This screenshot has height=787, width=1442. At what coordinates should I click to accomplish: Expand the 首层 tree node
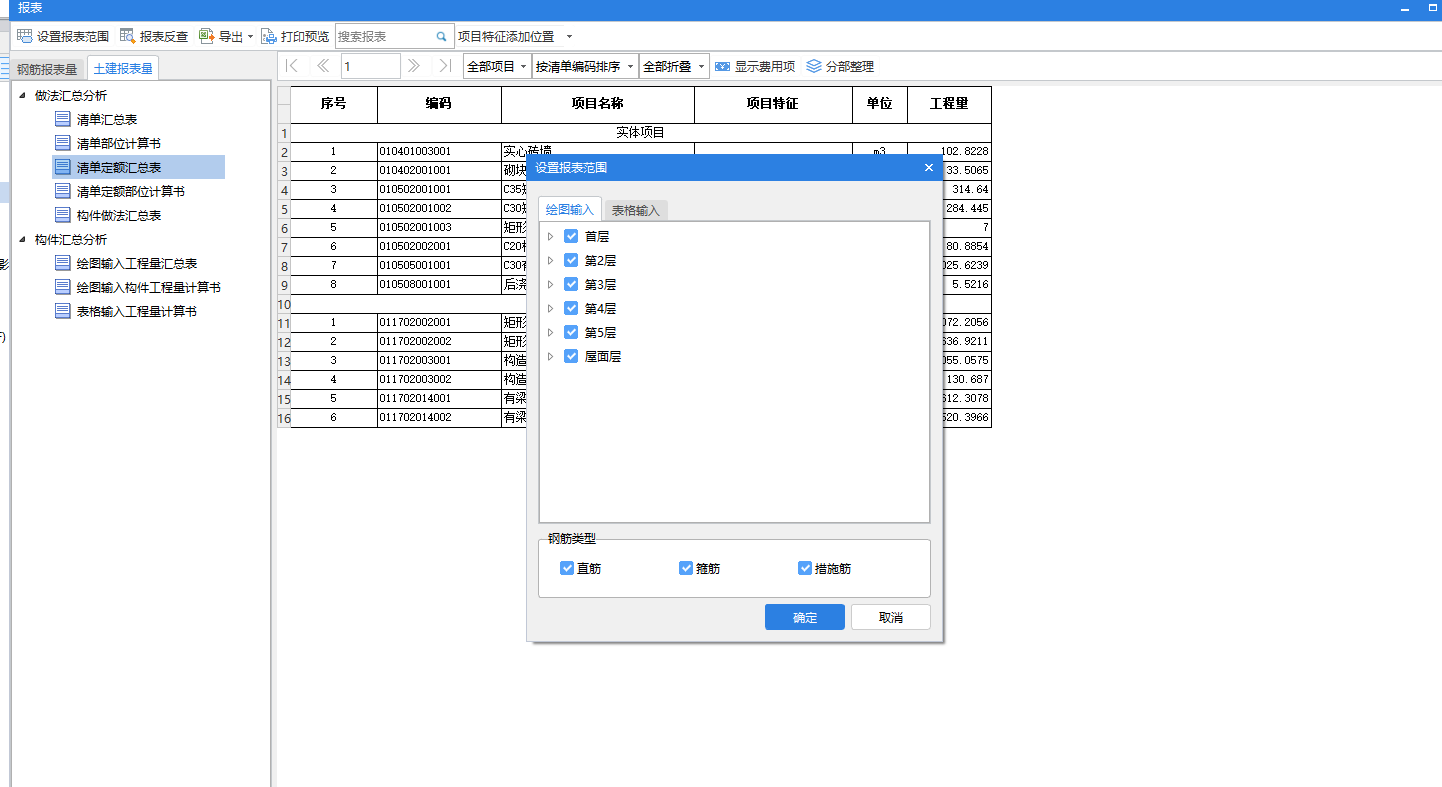click(550, 236)
